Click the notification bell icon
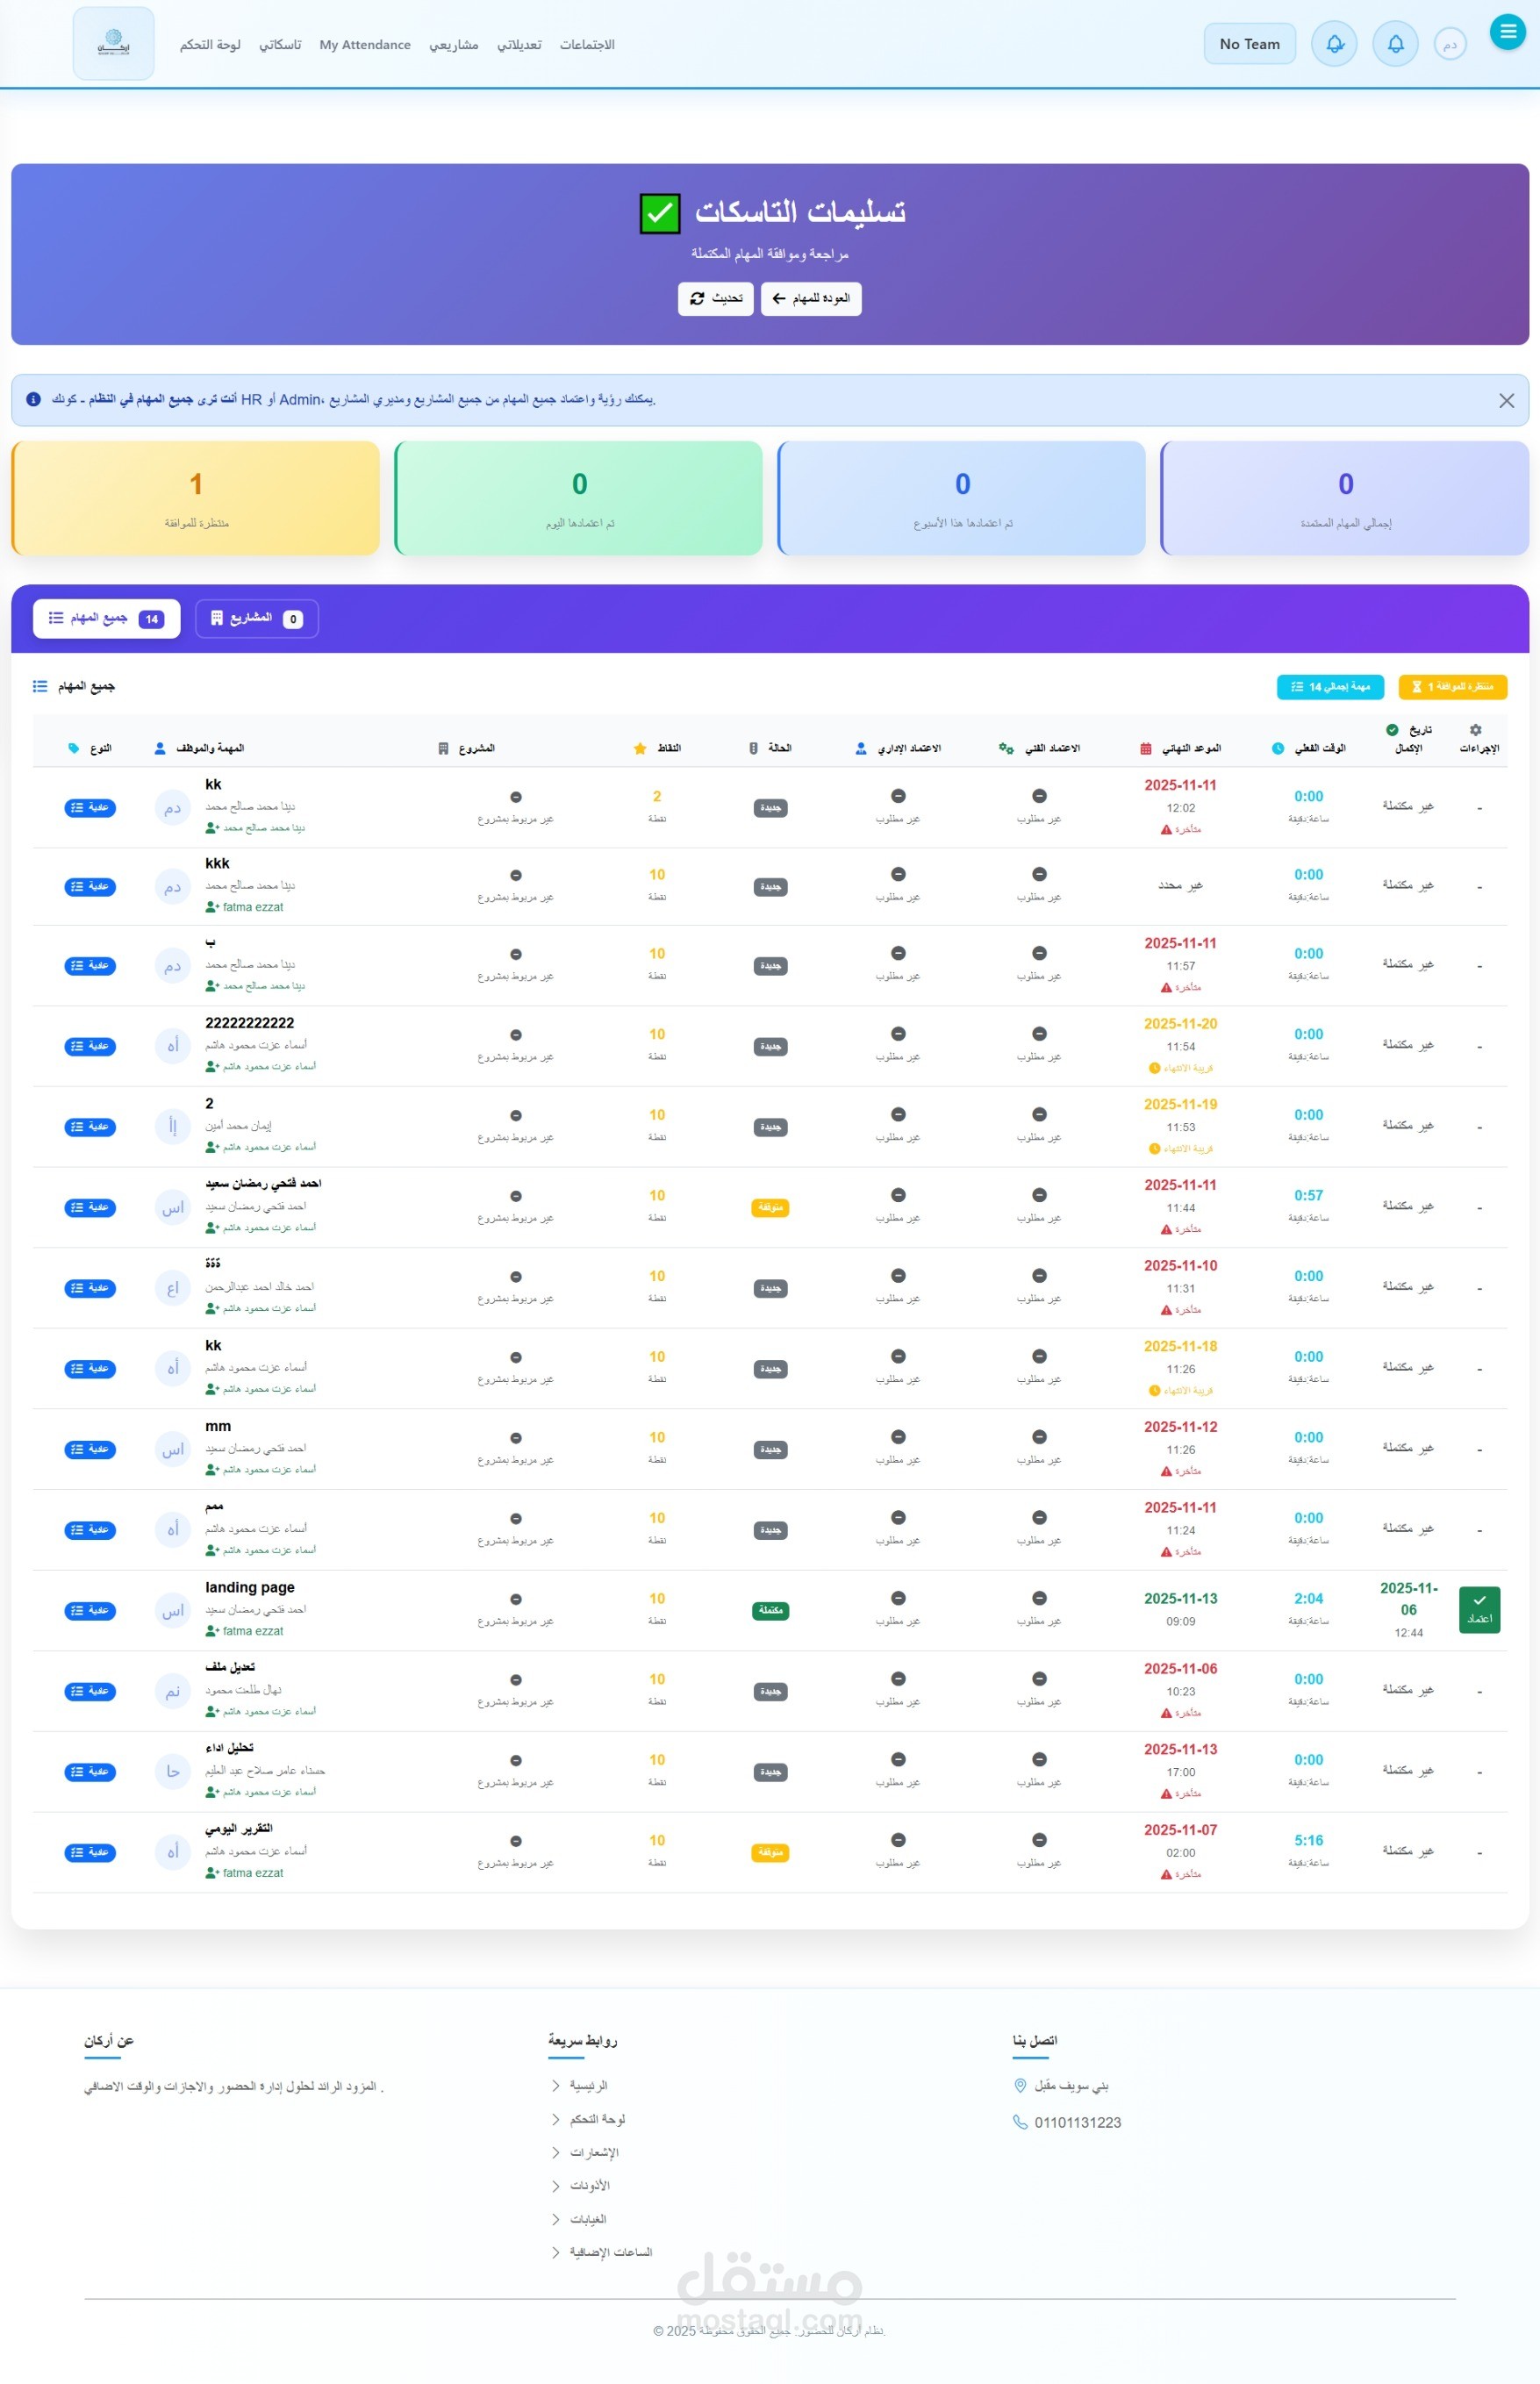Image resolution: width=1540 pixels, height=2384 pixels. click(x=1395, y=44)
